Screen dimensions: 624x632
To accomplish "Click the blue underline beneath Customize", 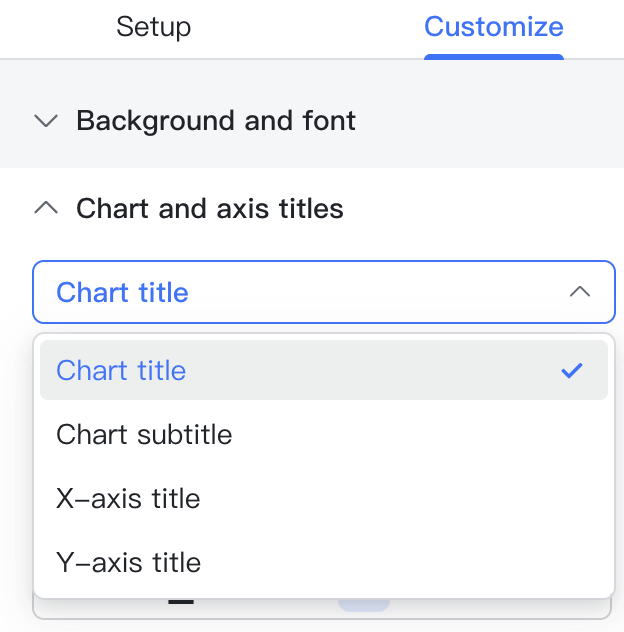I will coord(493,56).
